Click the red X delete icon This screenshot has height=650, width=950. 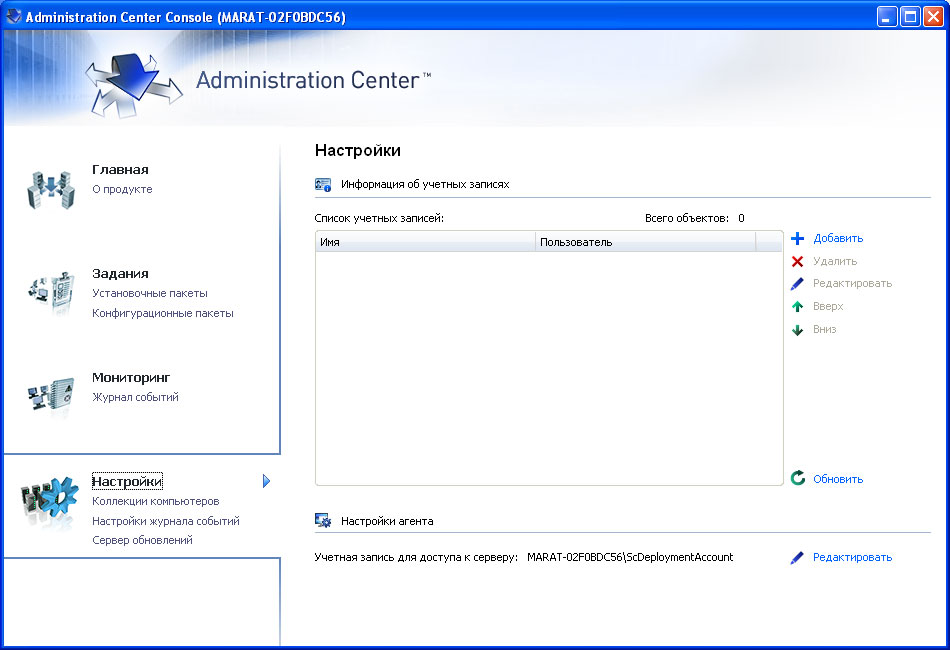click(797, 261)
